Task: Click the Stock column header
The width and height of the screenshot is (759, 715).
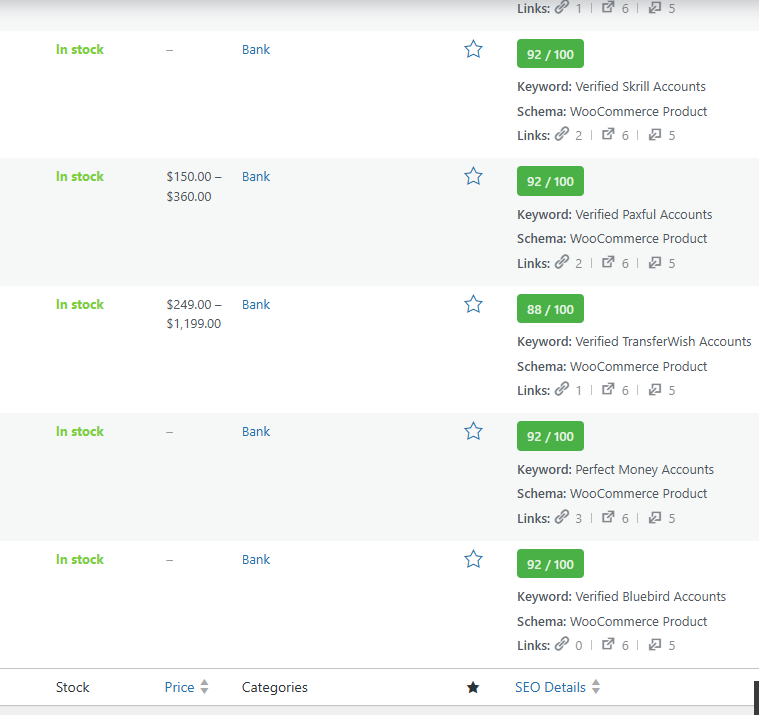Action: tap(72, 687)
